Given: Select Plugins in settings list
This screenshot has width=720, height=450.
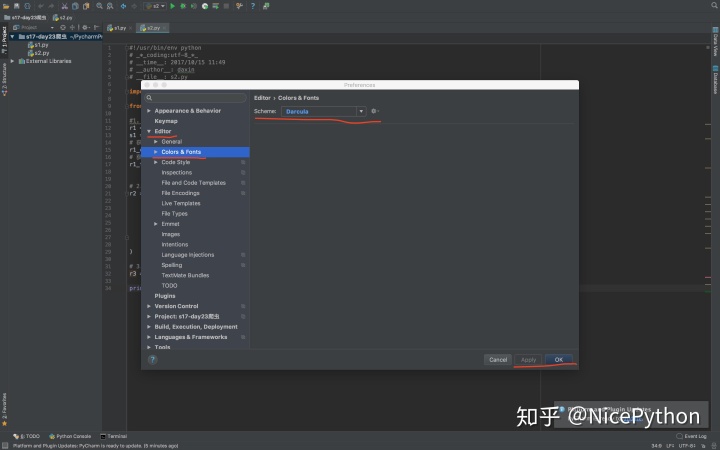Looking at the screenshot, I should coord(165,296).
